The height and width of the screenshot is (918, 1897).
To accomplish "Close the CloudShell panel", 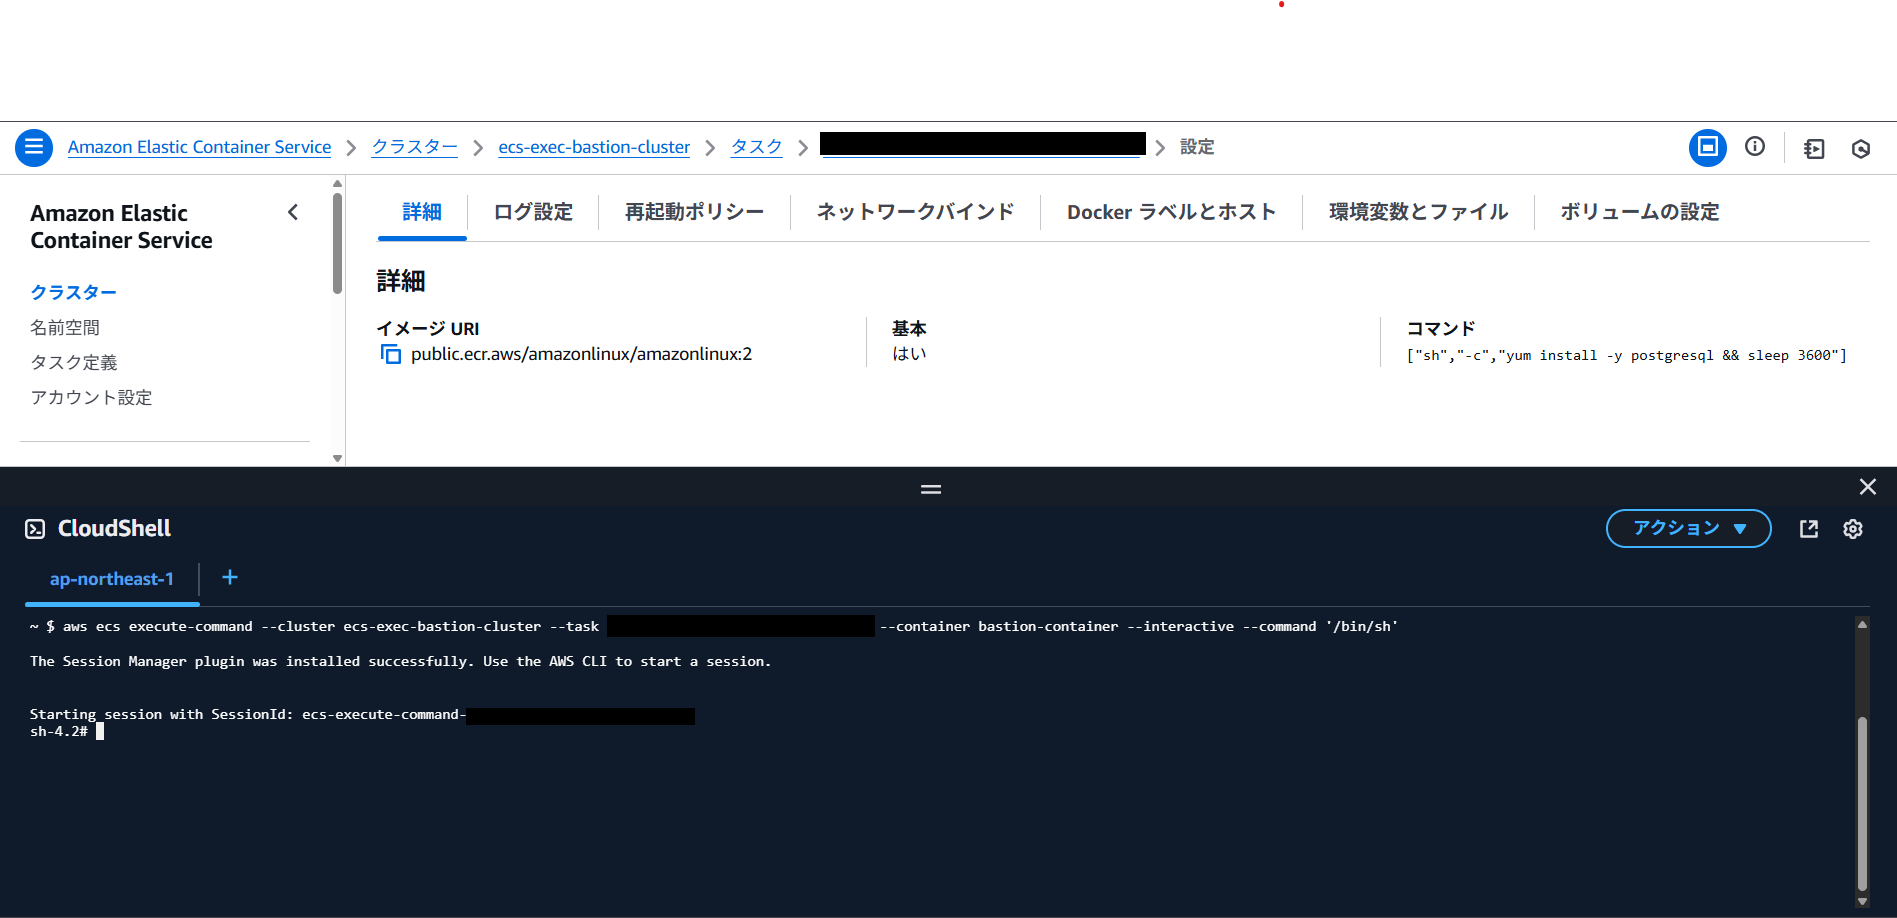I will (1868, 487).
